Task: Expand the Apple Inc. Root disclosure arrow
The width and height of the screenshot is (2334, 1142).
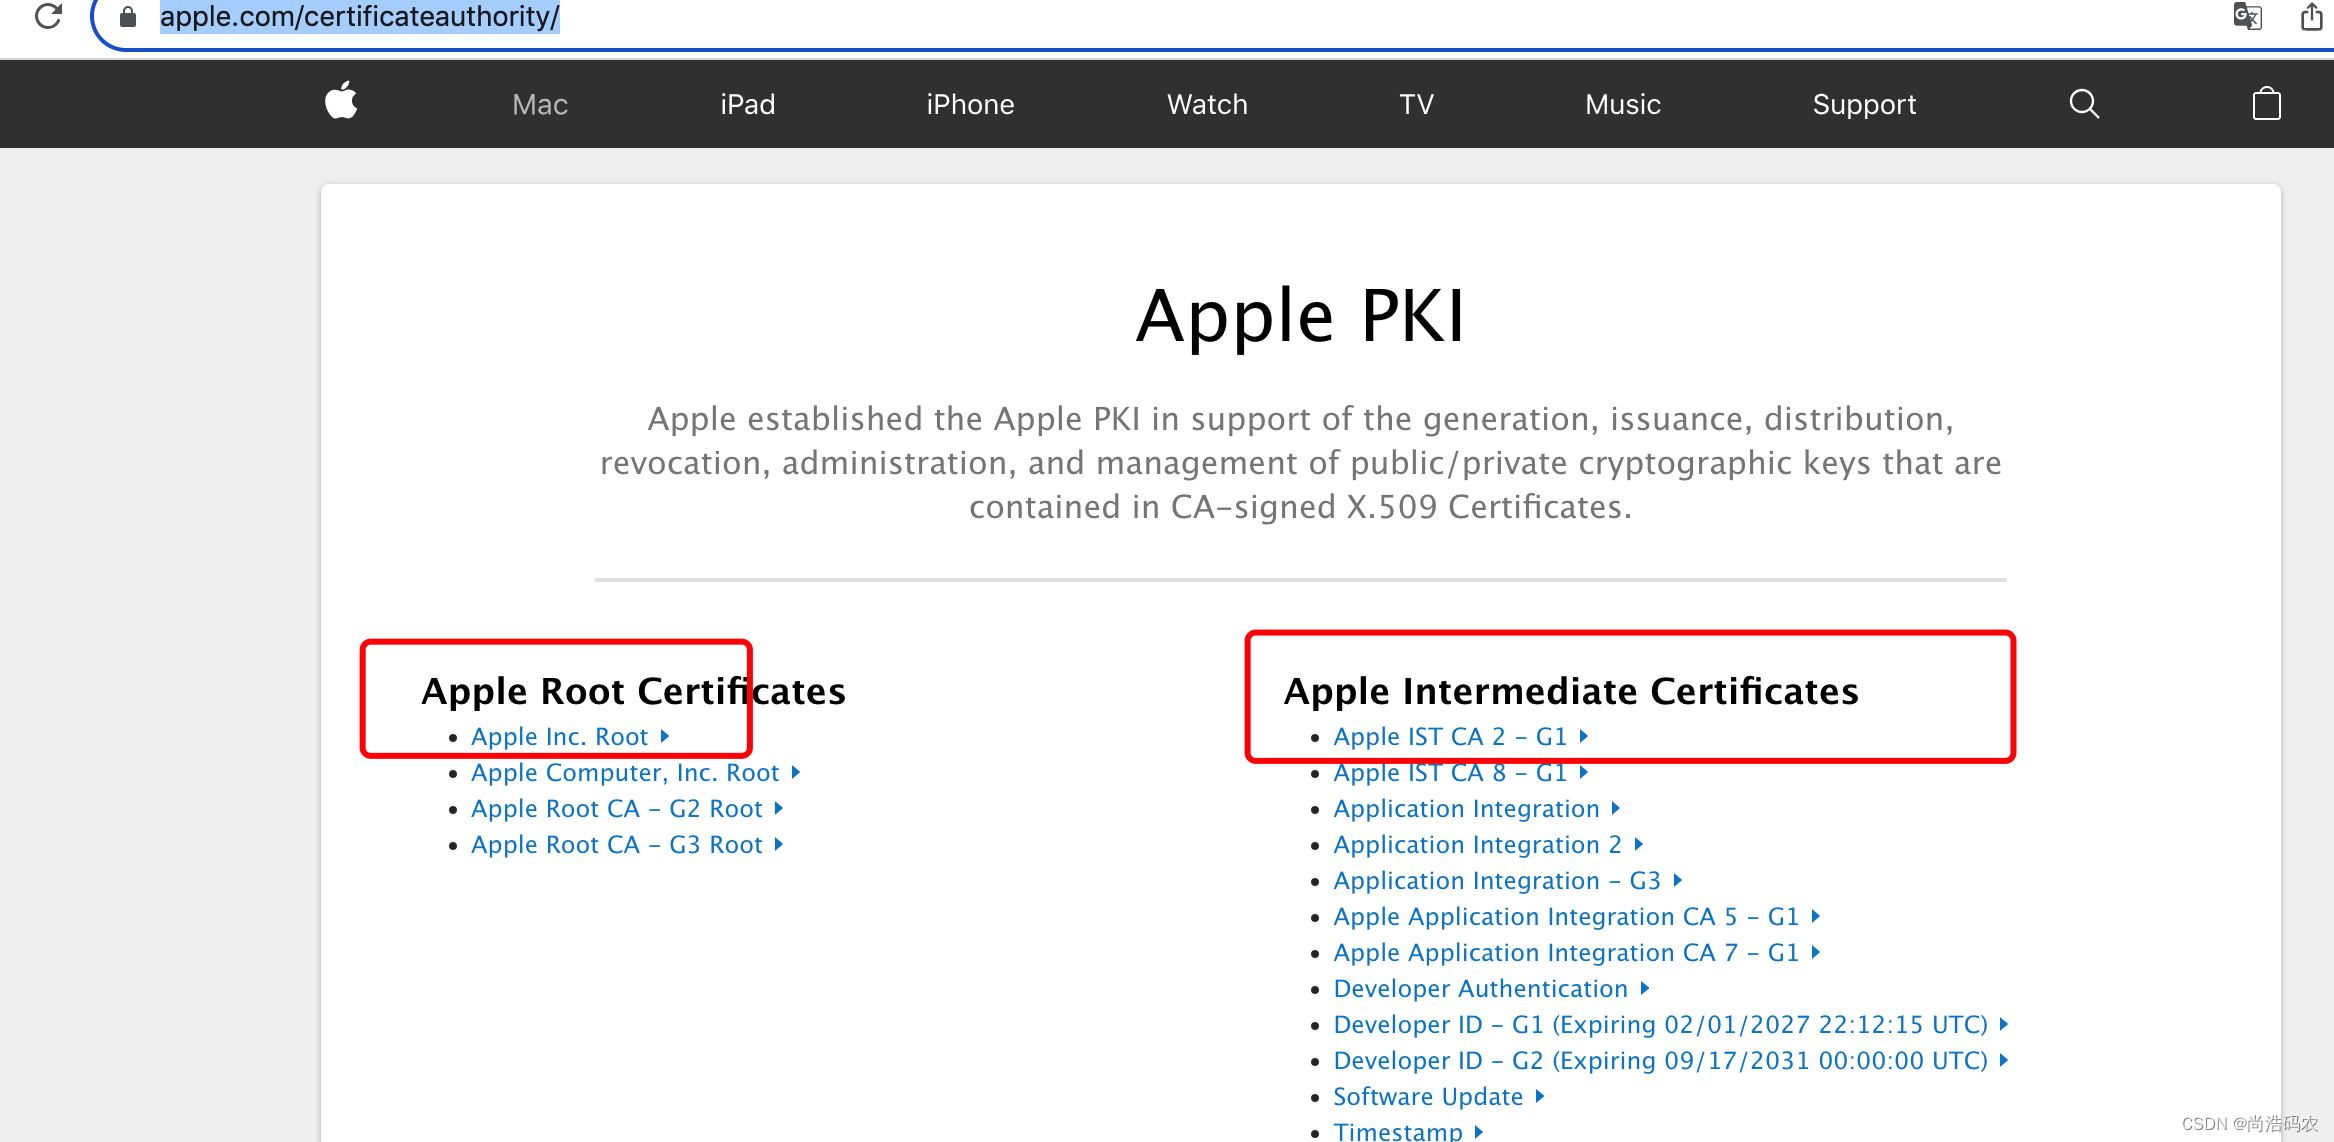Action: pyautogui.click(x=666, y=736)
